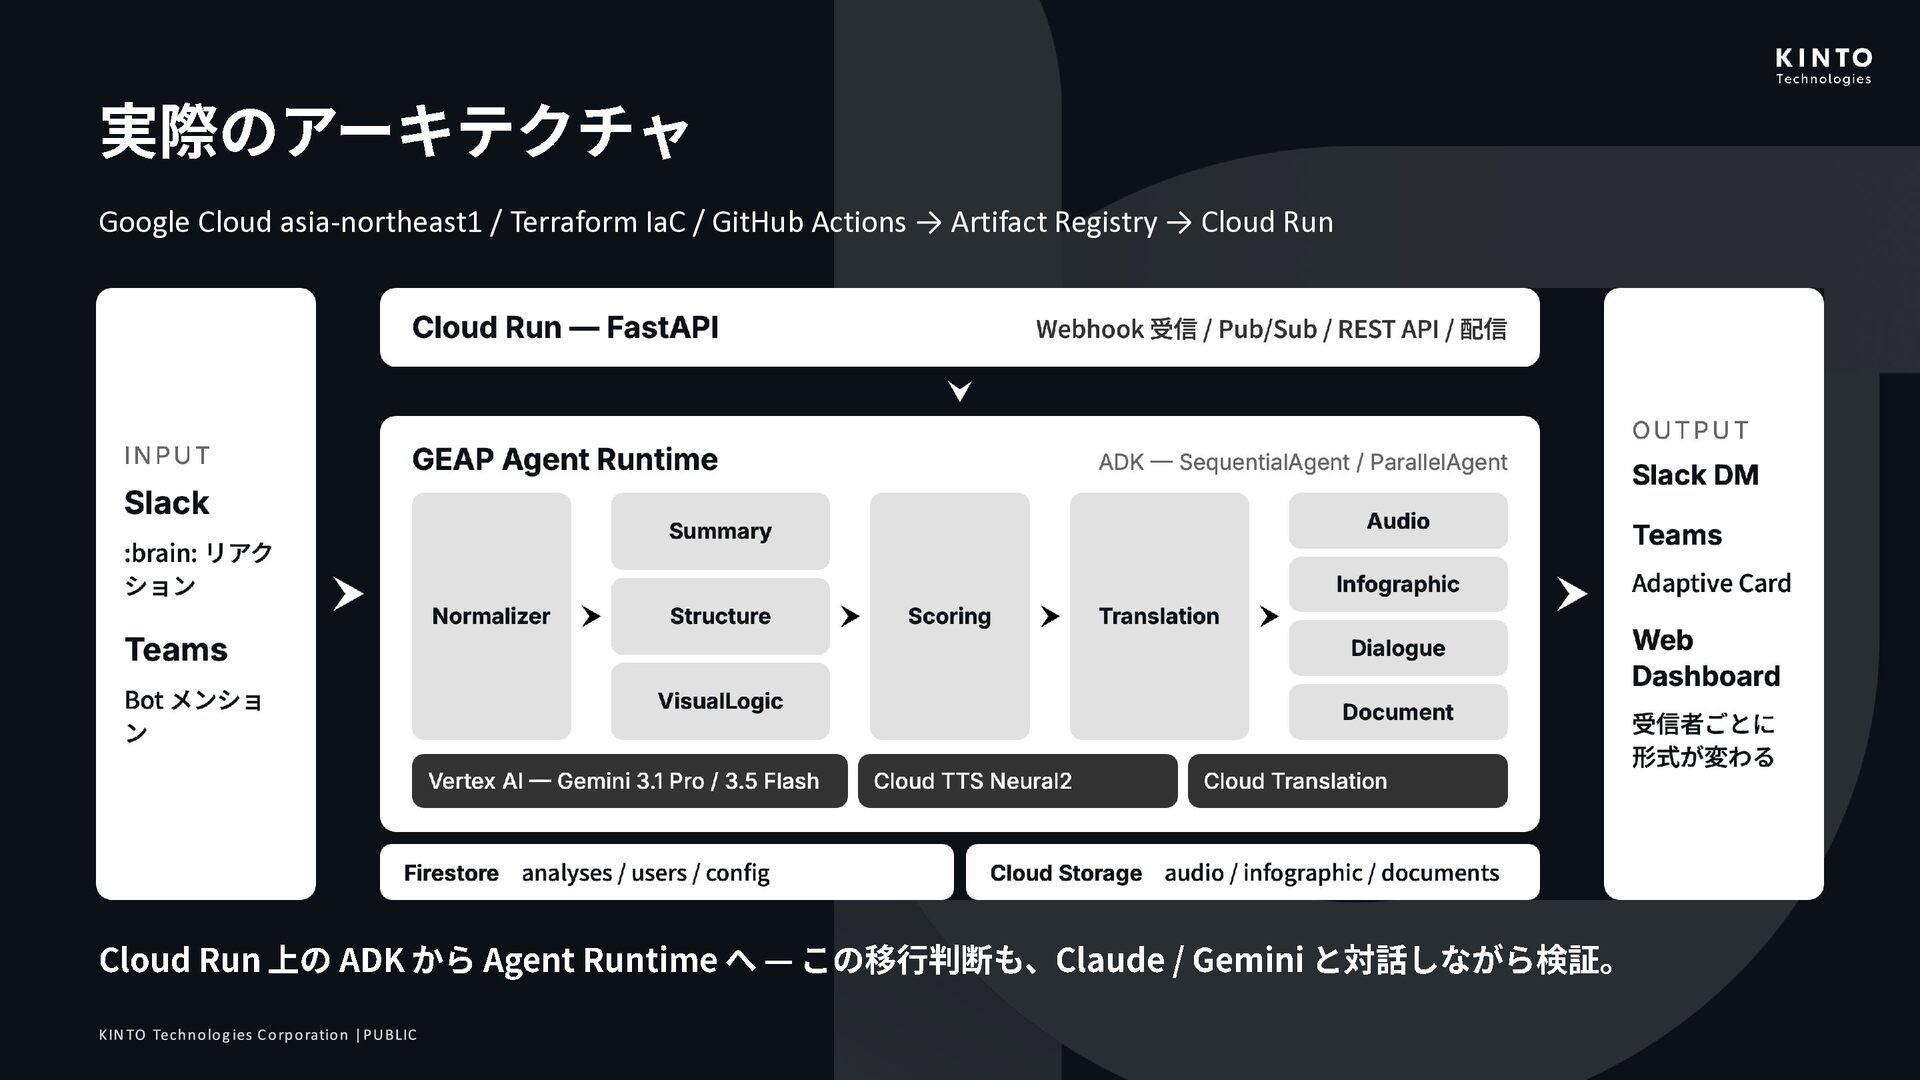1920x1080 pixels.
Task: Select the Normalizer block
Action: [491, 616]
